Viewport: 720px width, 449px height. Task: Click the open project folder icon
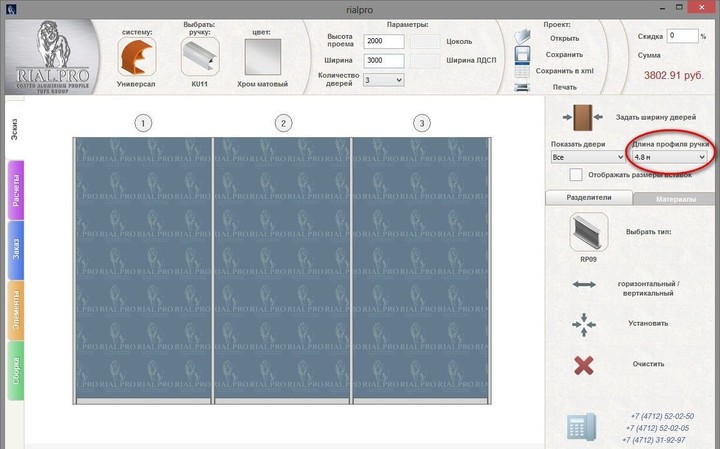pos(521,38)
